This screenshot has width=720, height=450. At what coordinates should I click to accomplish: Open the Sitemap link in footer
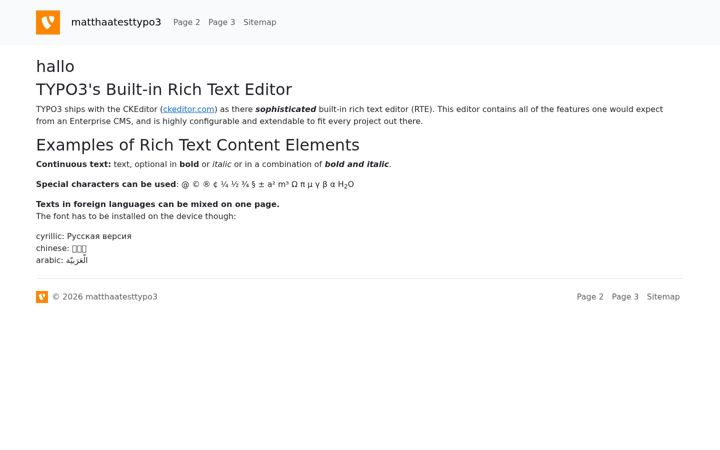pos(663,297)
